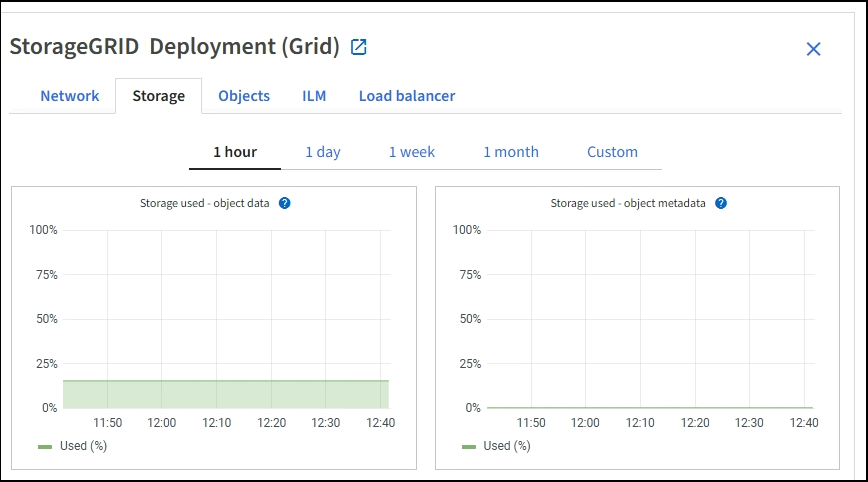Switch to the Network tab
This screenshot has width=868, height=482.
69,96
